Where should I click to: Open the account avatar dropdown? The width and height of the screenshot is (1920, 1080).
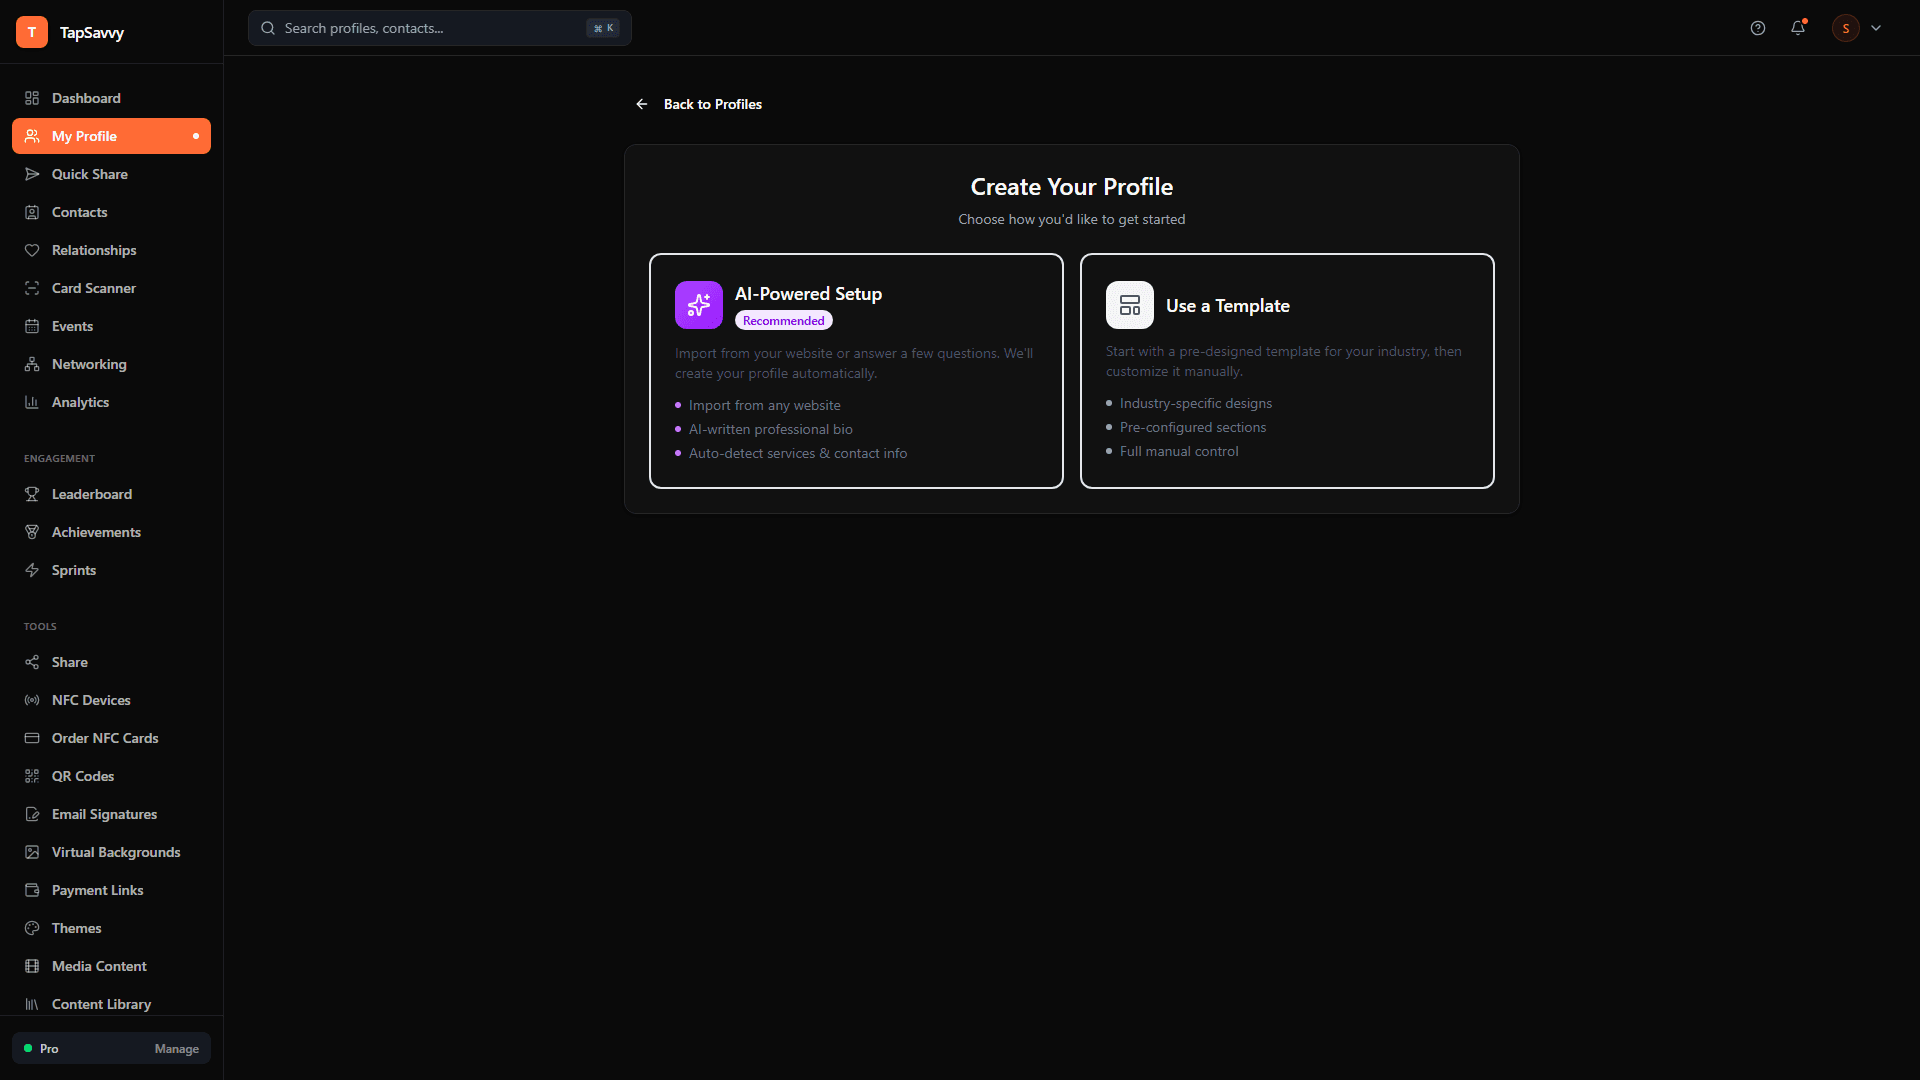1855,28
